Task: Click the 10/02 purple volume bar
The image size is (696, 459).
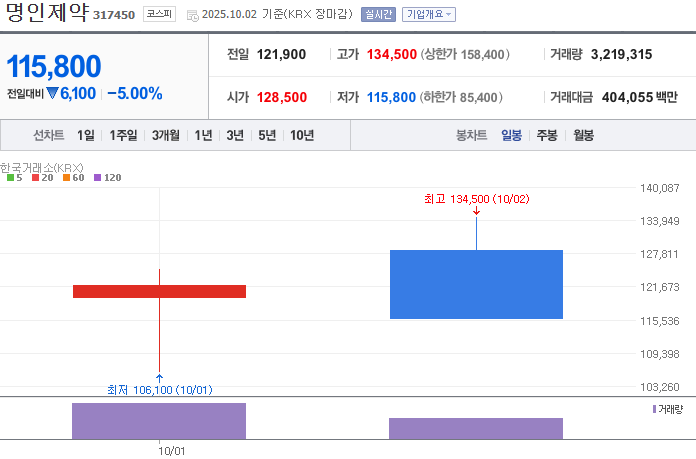Action: pyautogui.click(x=476, y=429)
